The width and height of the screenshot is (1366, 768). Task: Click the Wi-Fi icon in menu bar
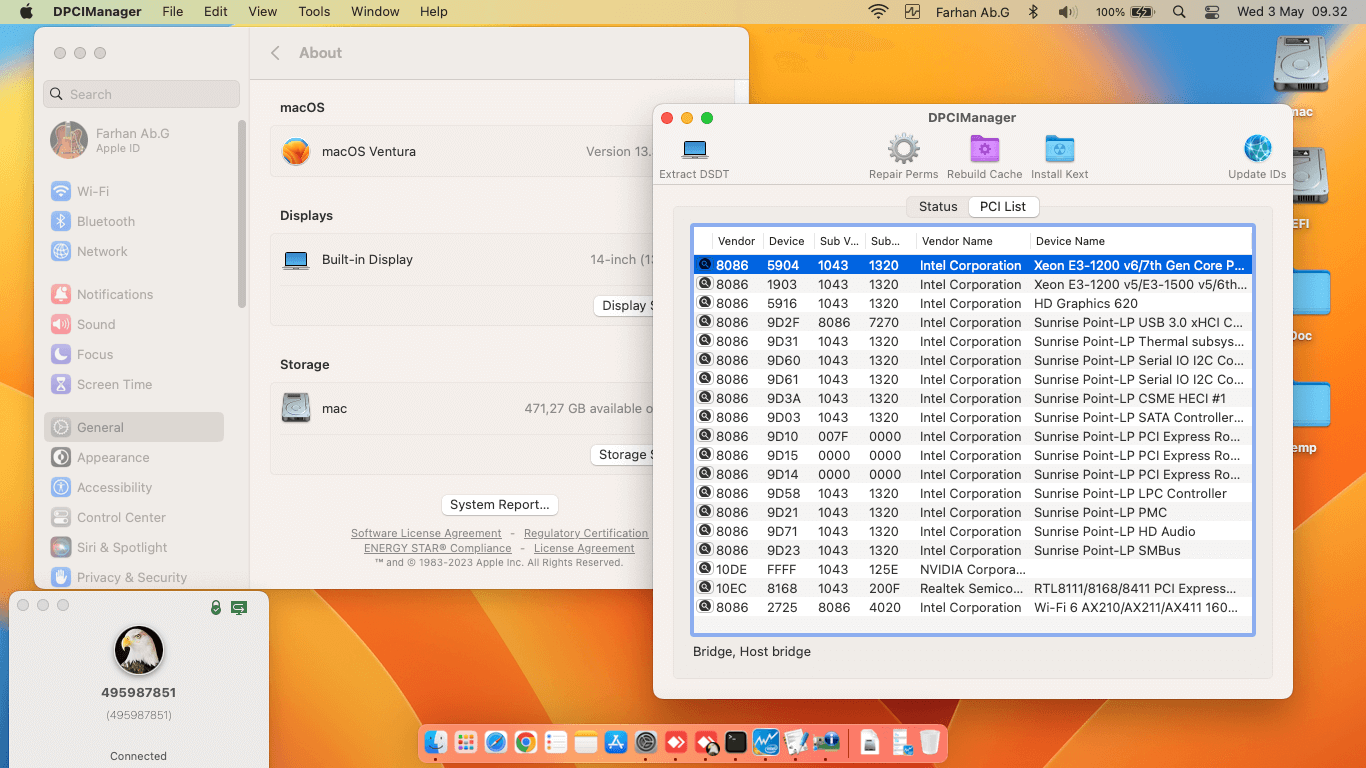[878, 12]
